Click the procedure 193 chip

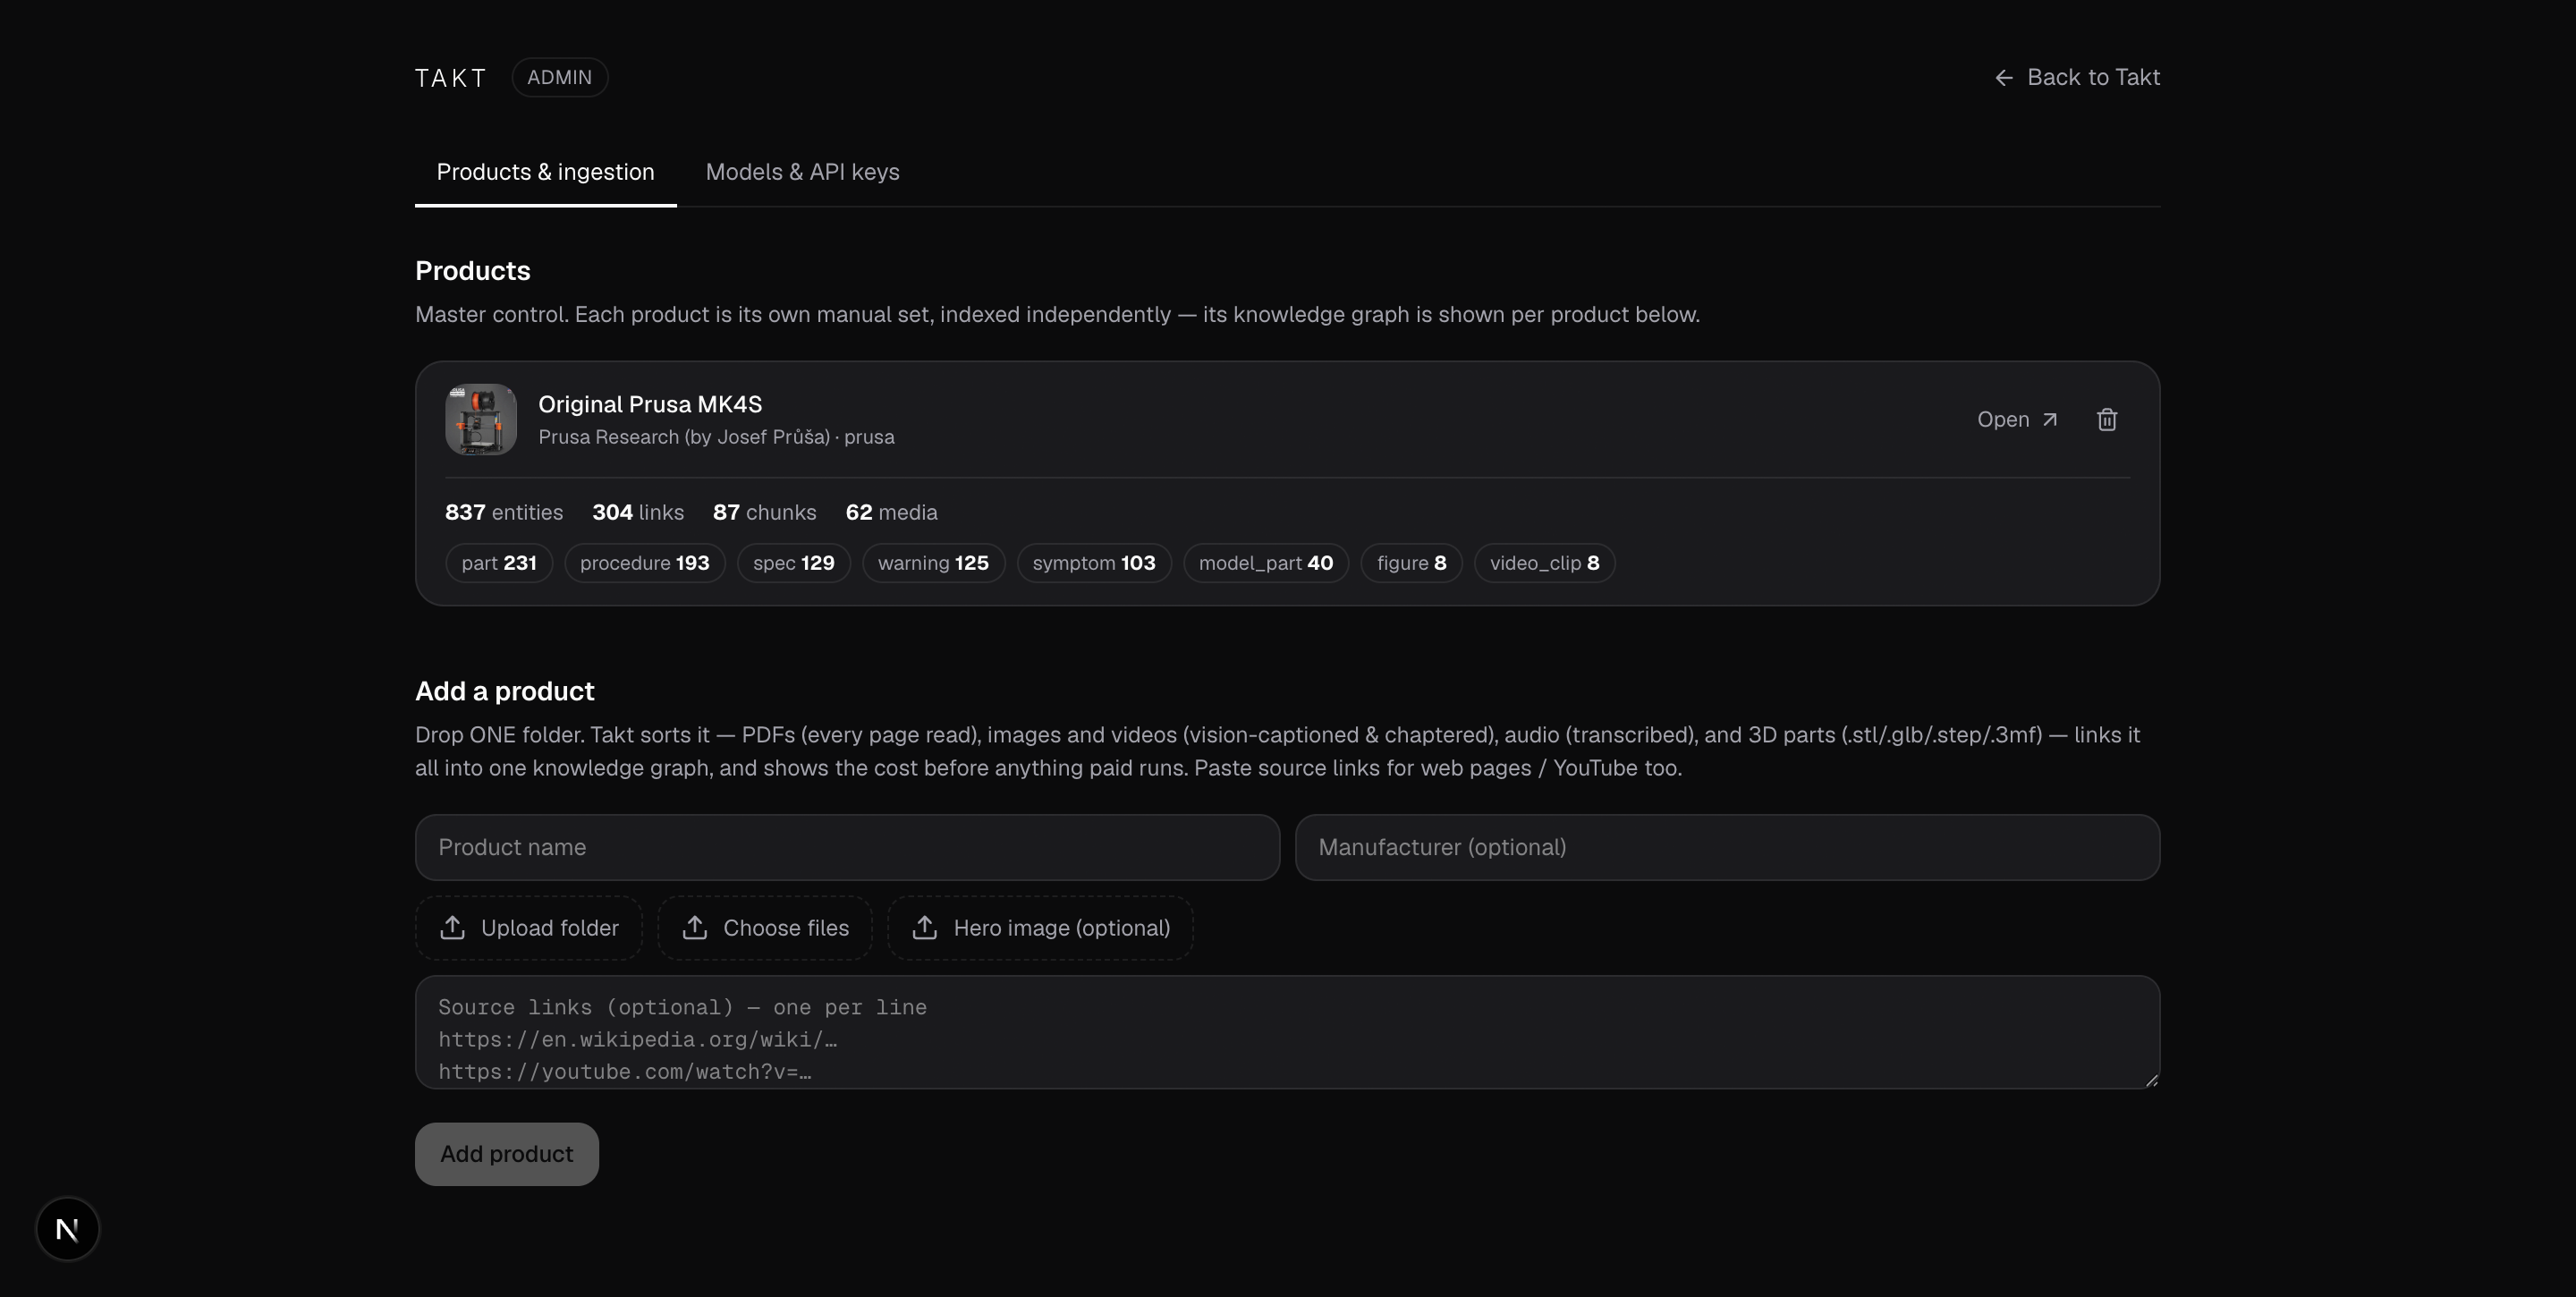644,563
